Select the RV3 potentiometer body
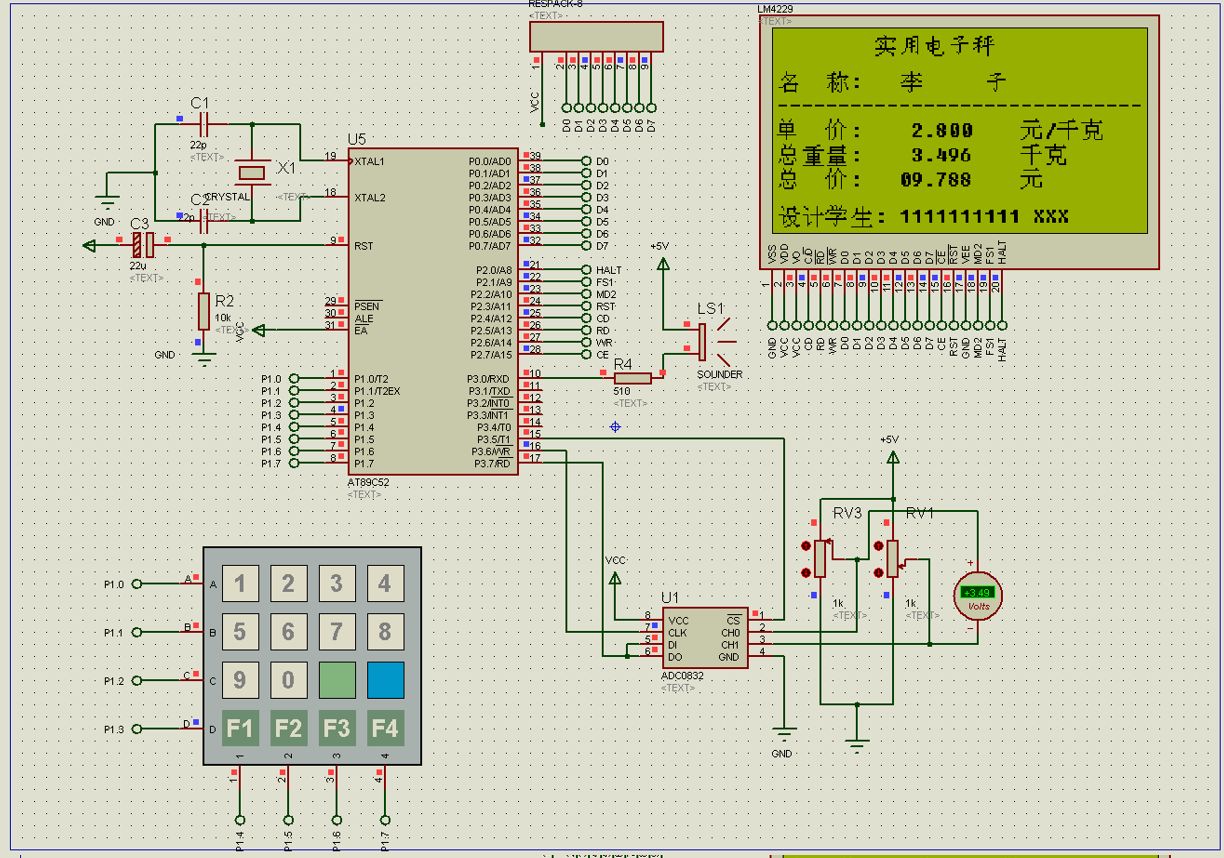 [820, 558]
